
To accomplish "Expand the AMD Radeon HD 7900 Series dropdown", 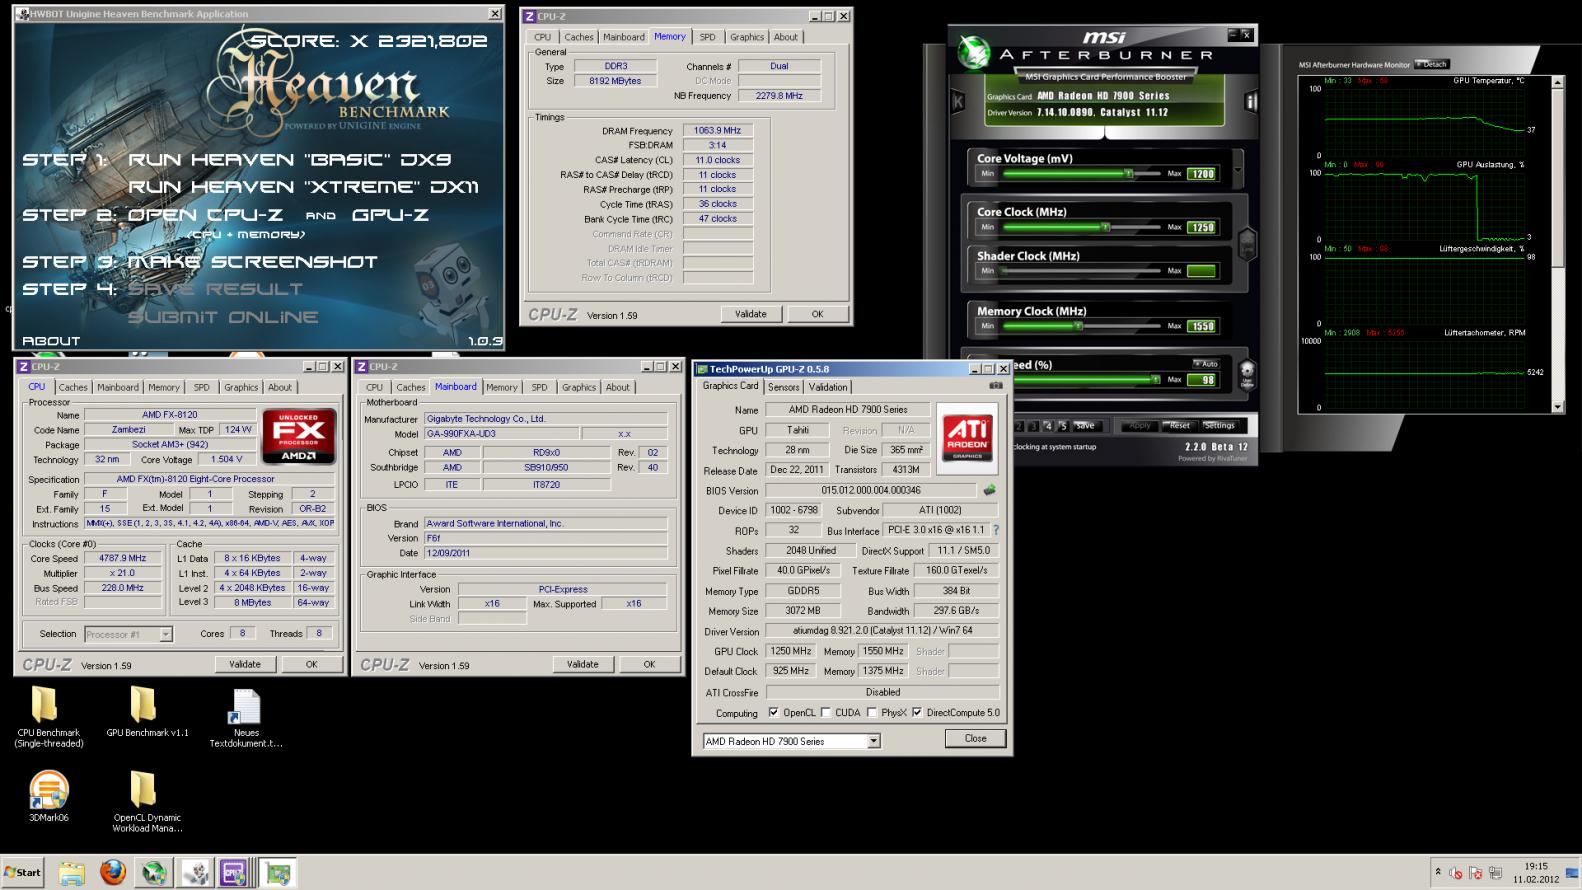I will point(873,741).
